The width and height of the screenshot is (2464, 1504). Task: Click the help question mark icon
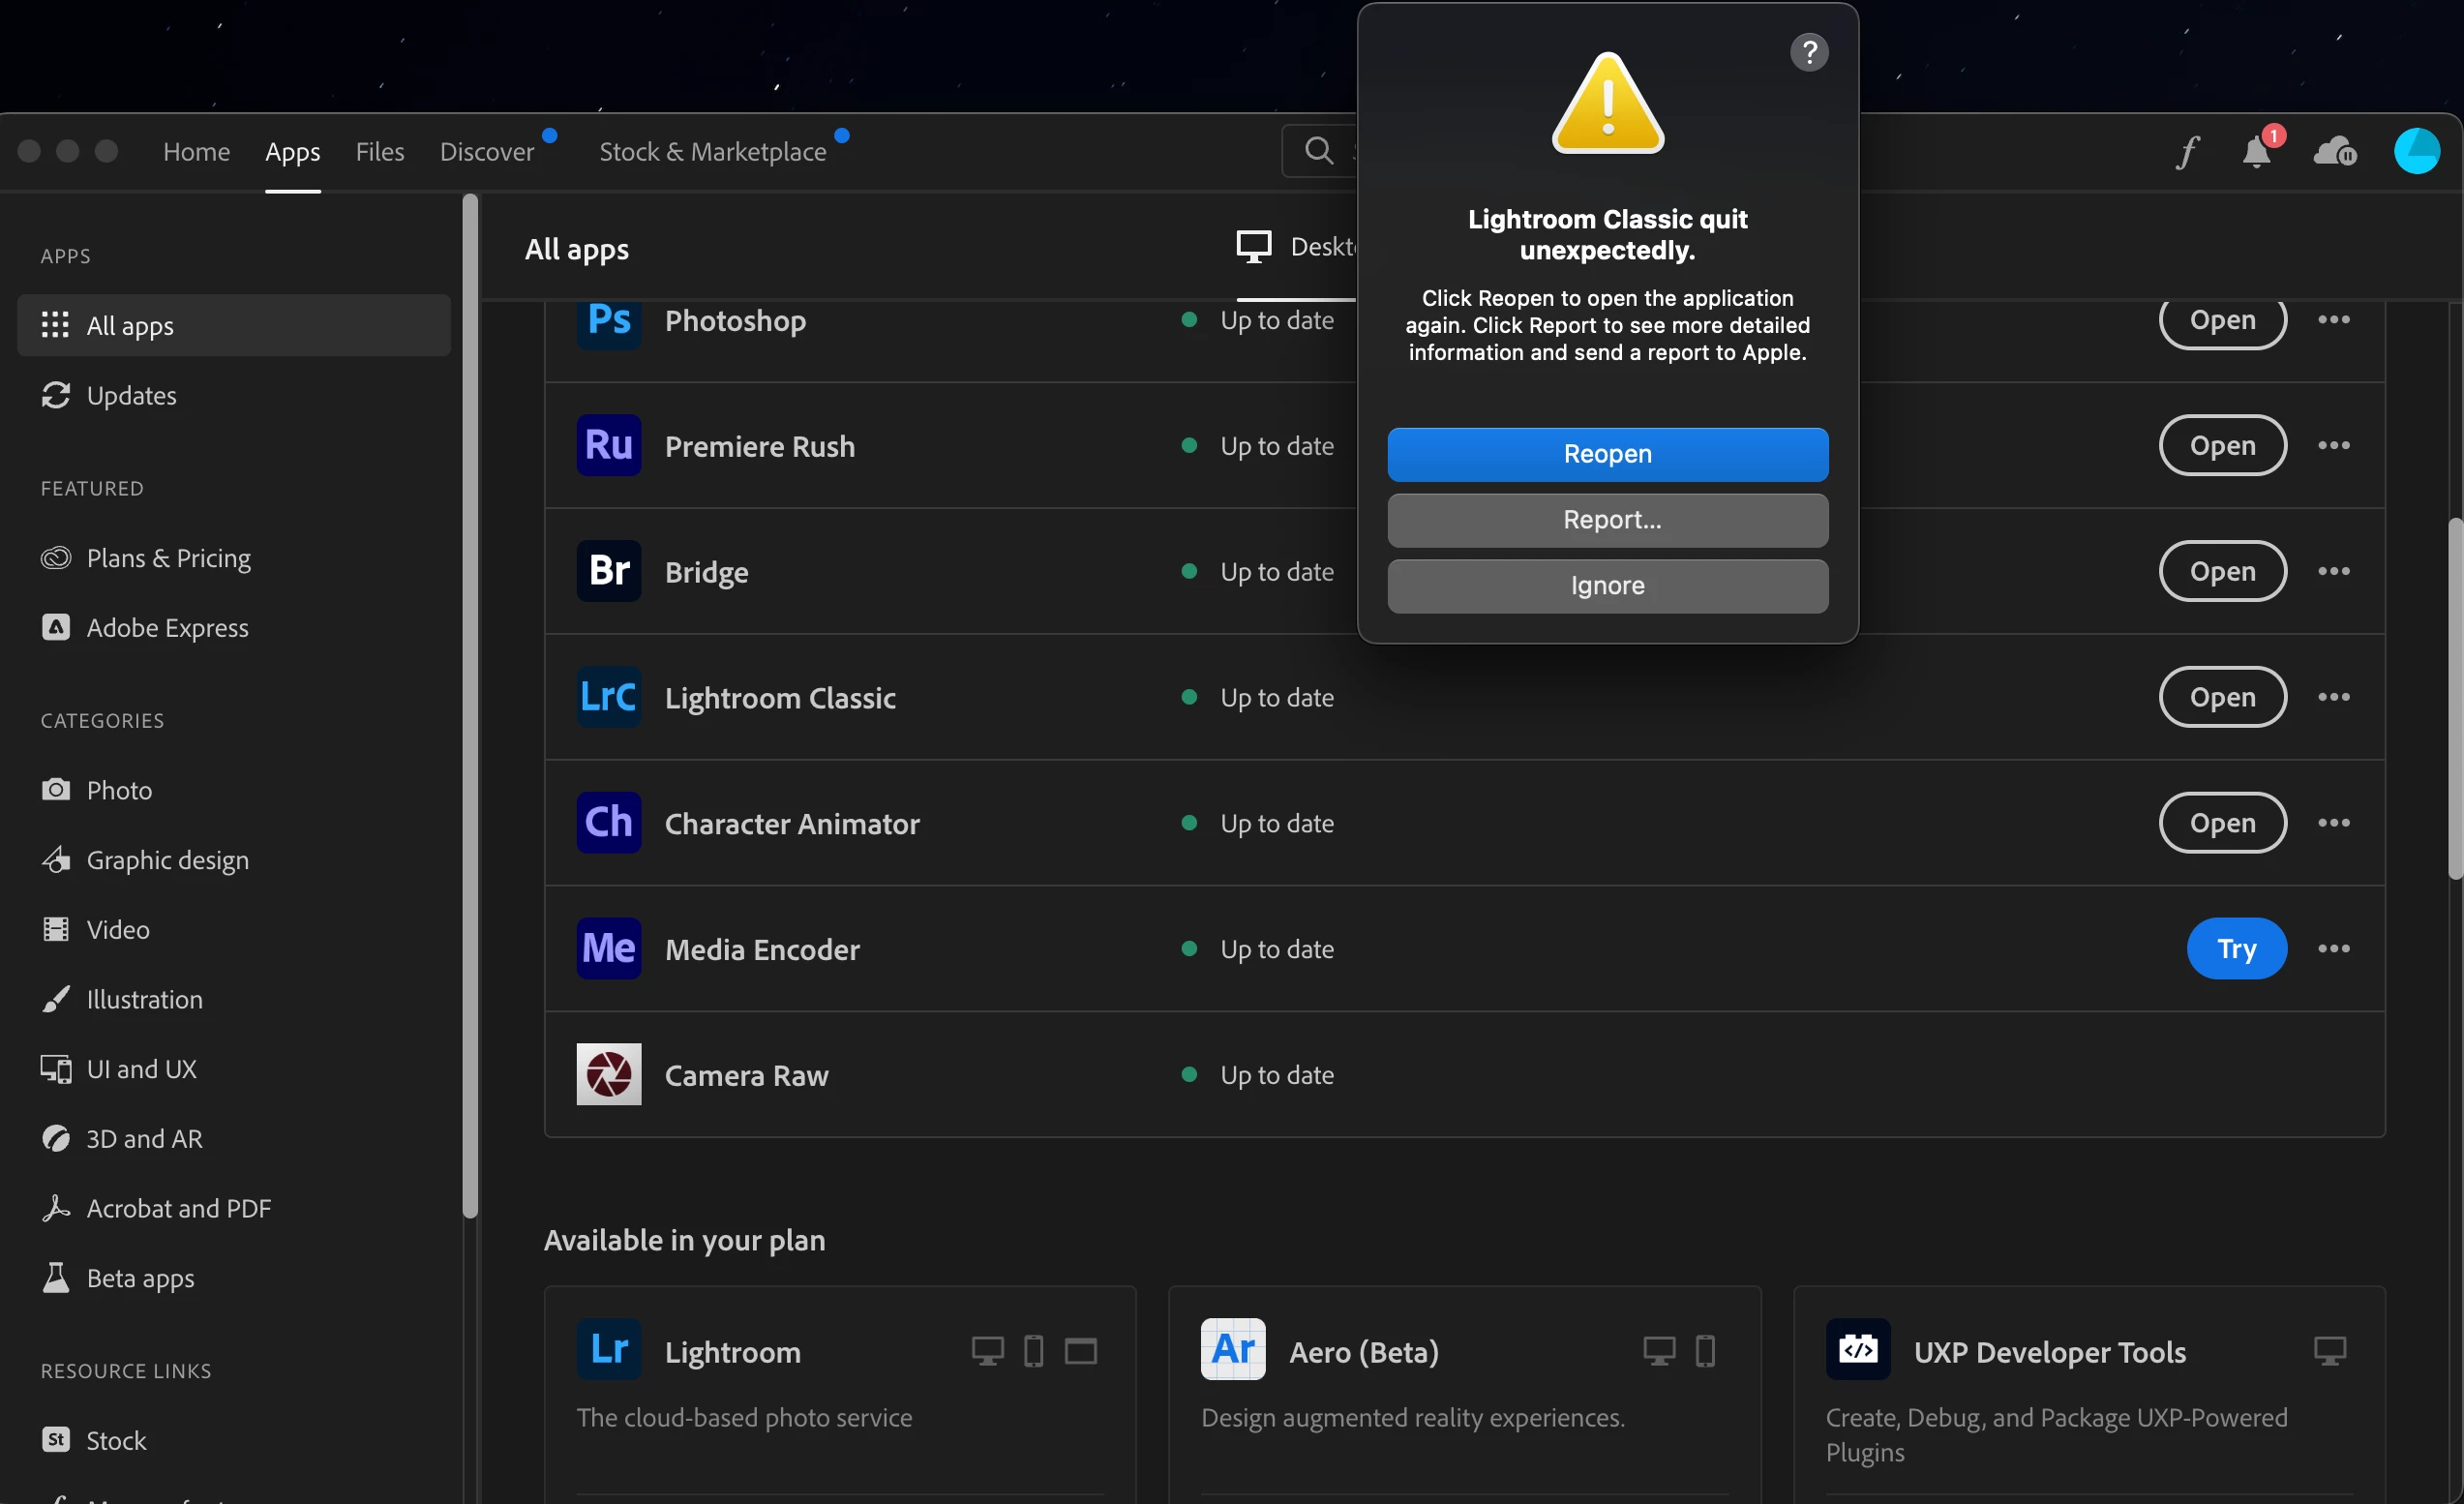pos(1808,52)
